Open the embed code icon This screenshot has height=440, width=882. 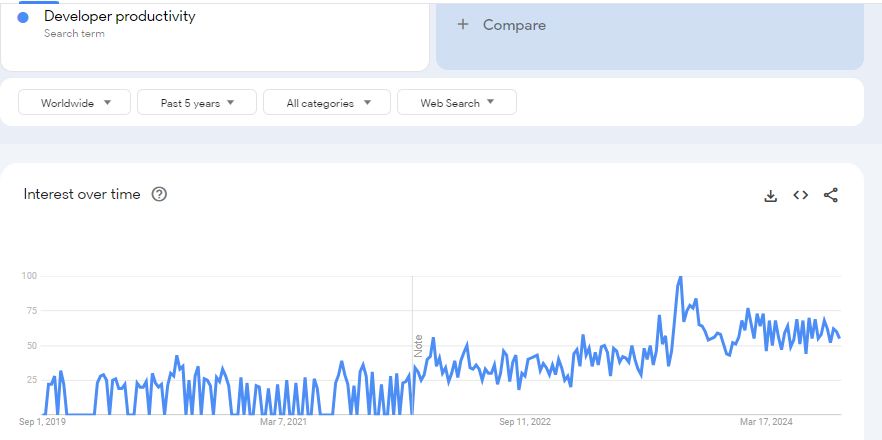pyautogui.click(x=800, y=195)
